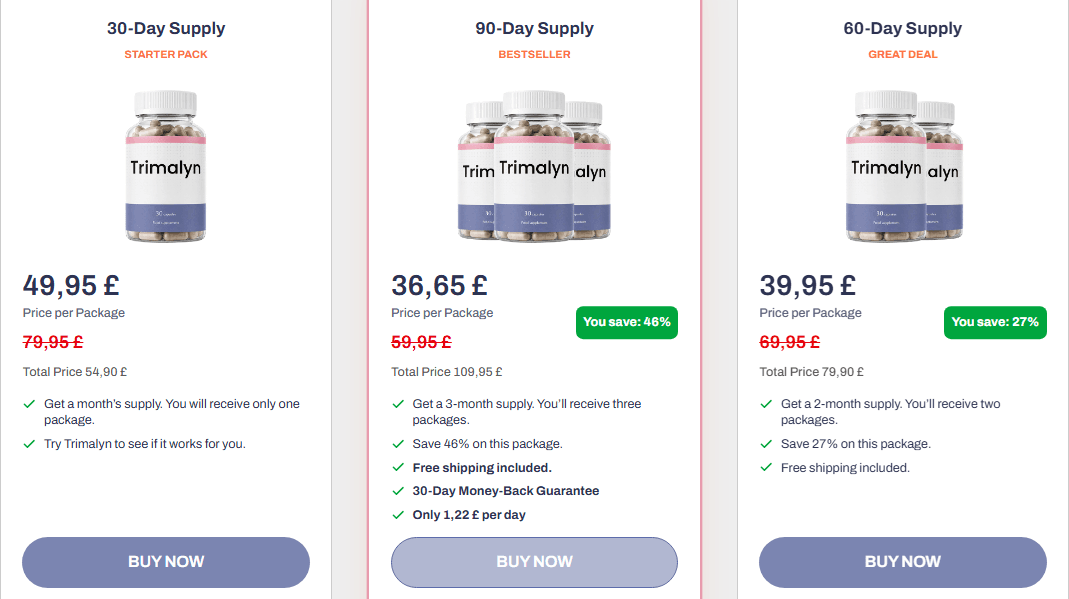Viewport: 1069px width, 599px height.
Task: Click checkmark beside 'Only 1,22 £ per day'
Action: [398, 515]
